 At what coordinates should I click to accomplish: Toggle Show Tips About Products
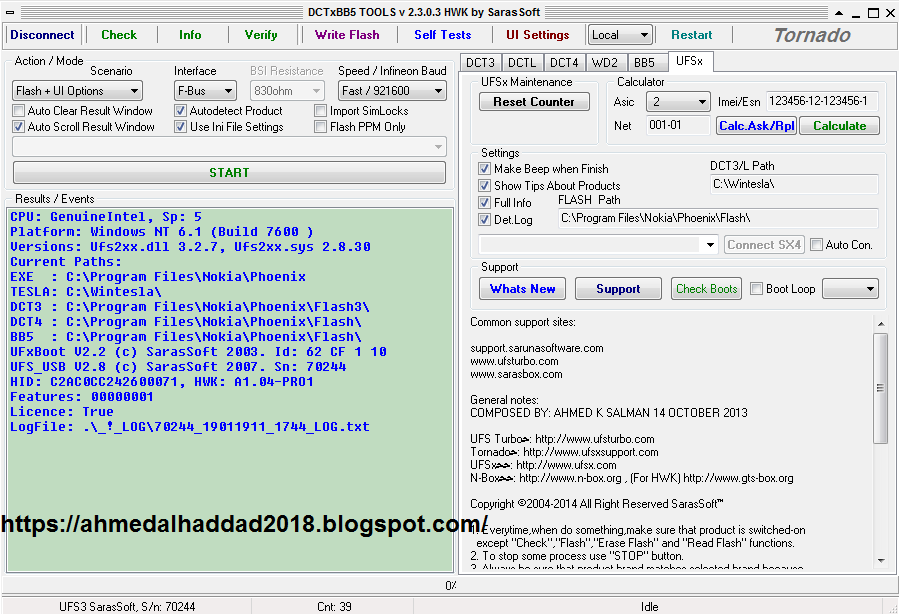(484, 186)
